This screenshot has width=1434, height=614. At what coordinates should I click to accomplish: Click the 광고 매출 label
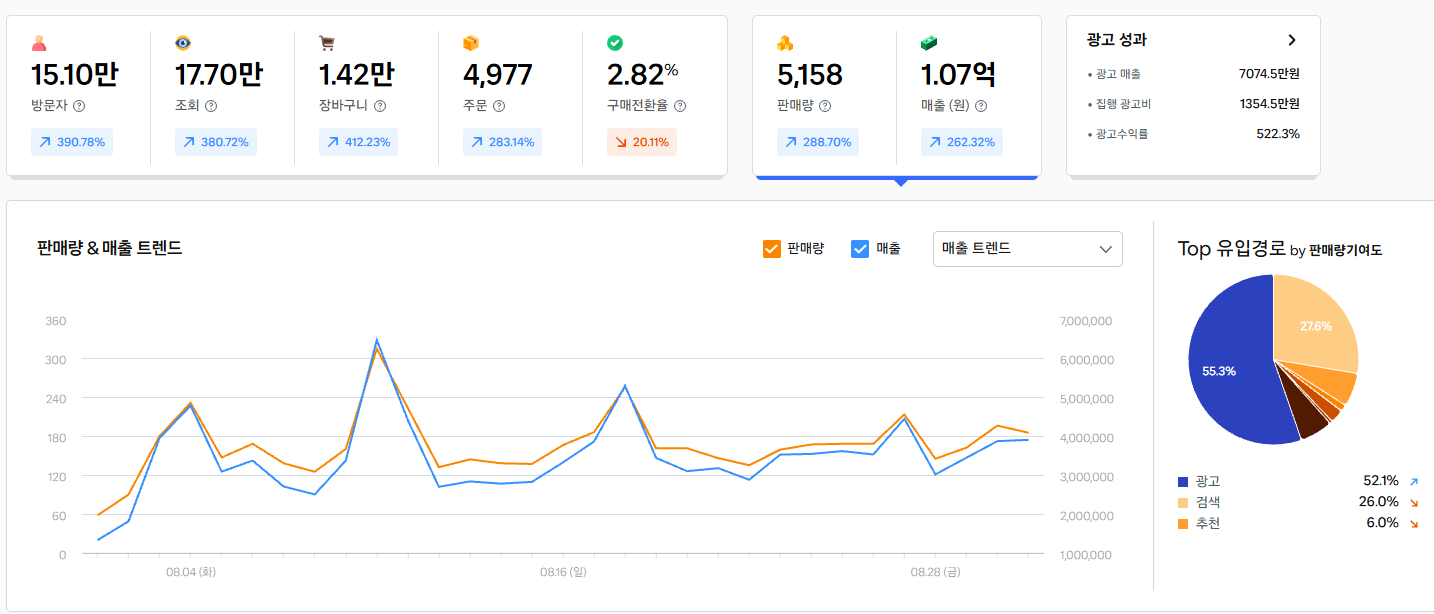pos(1118,74)
